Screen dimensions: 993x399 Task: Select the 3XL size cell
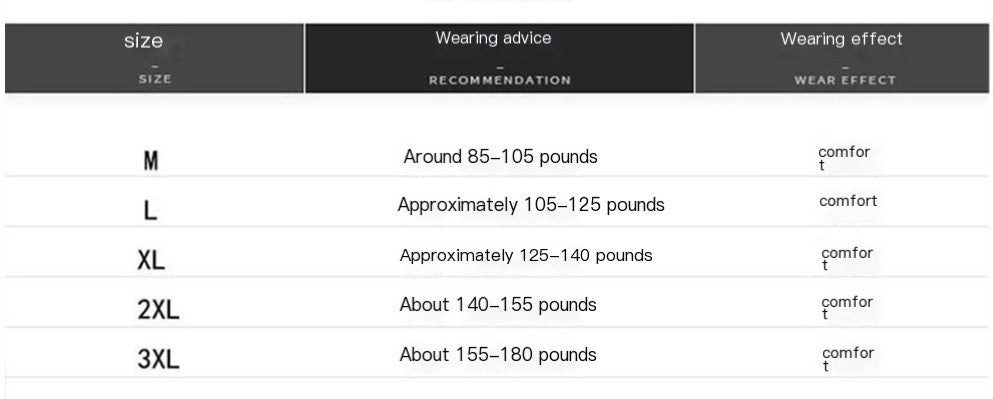pyautogui.click(x=158, y=360)
